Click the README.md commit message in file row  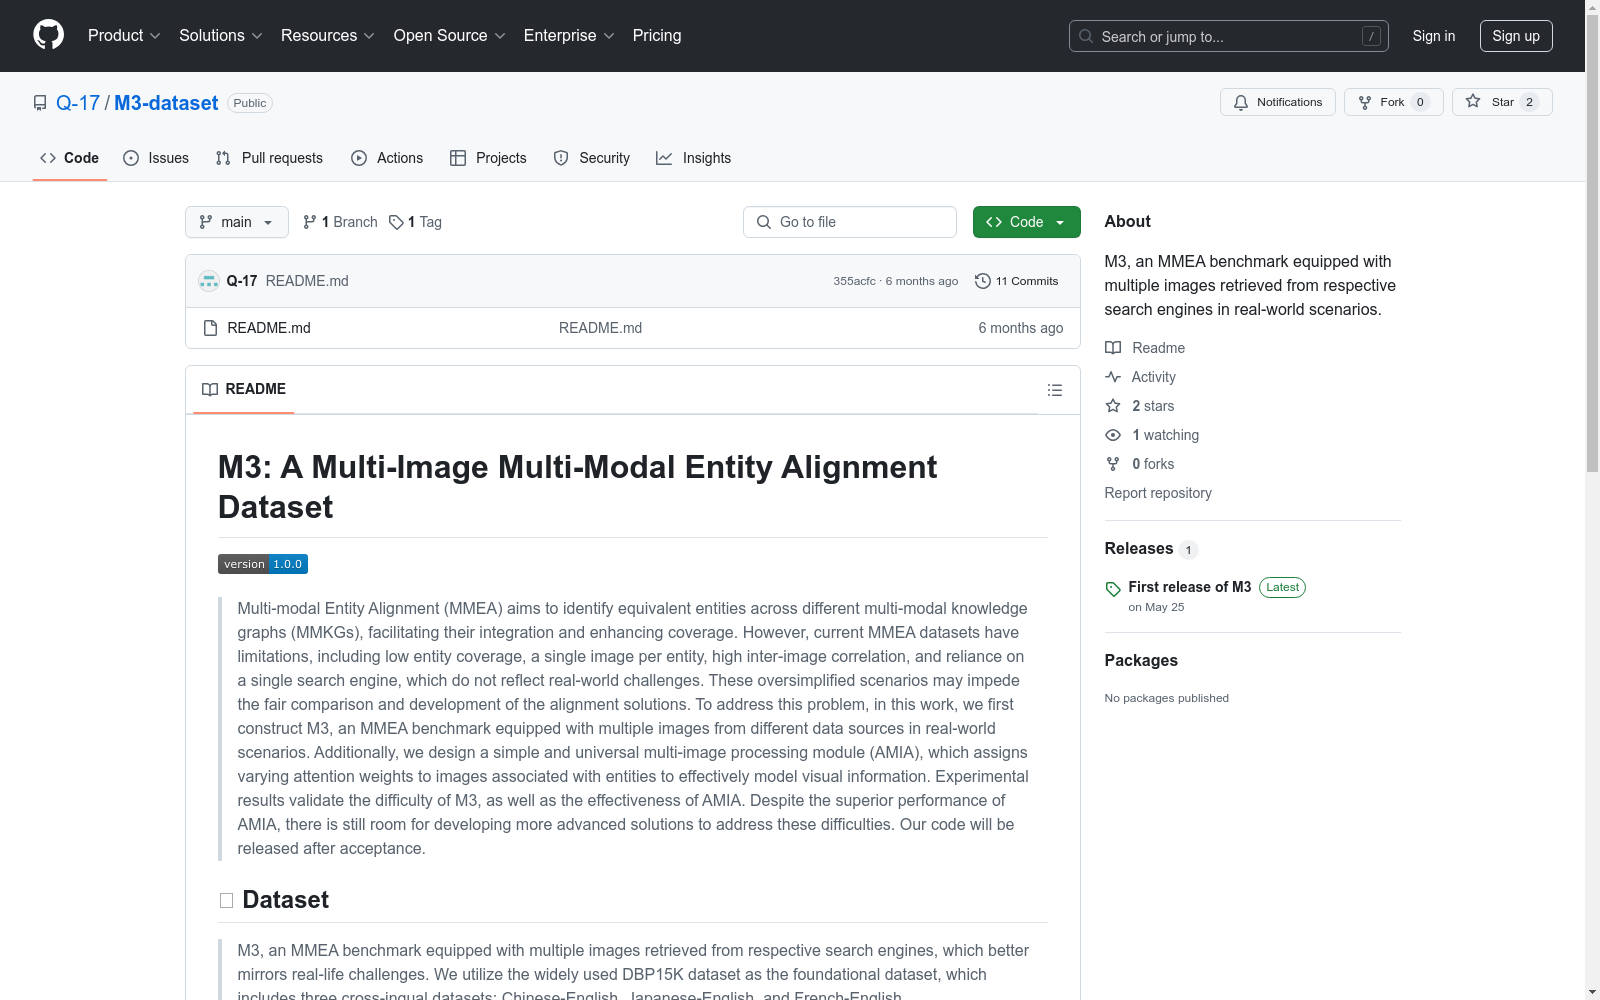coord(601,328)
